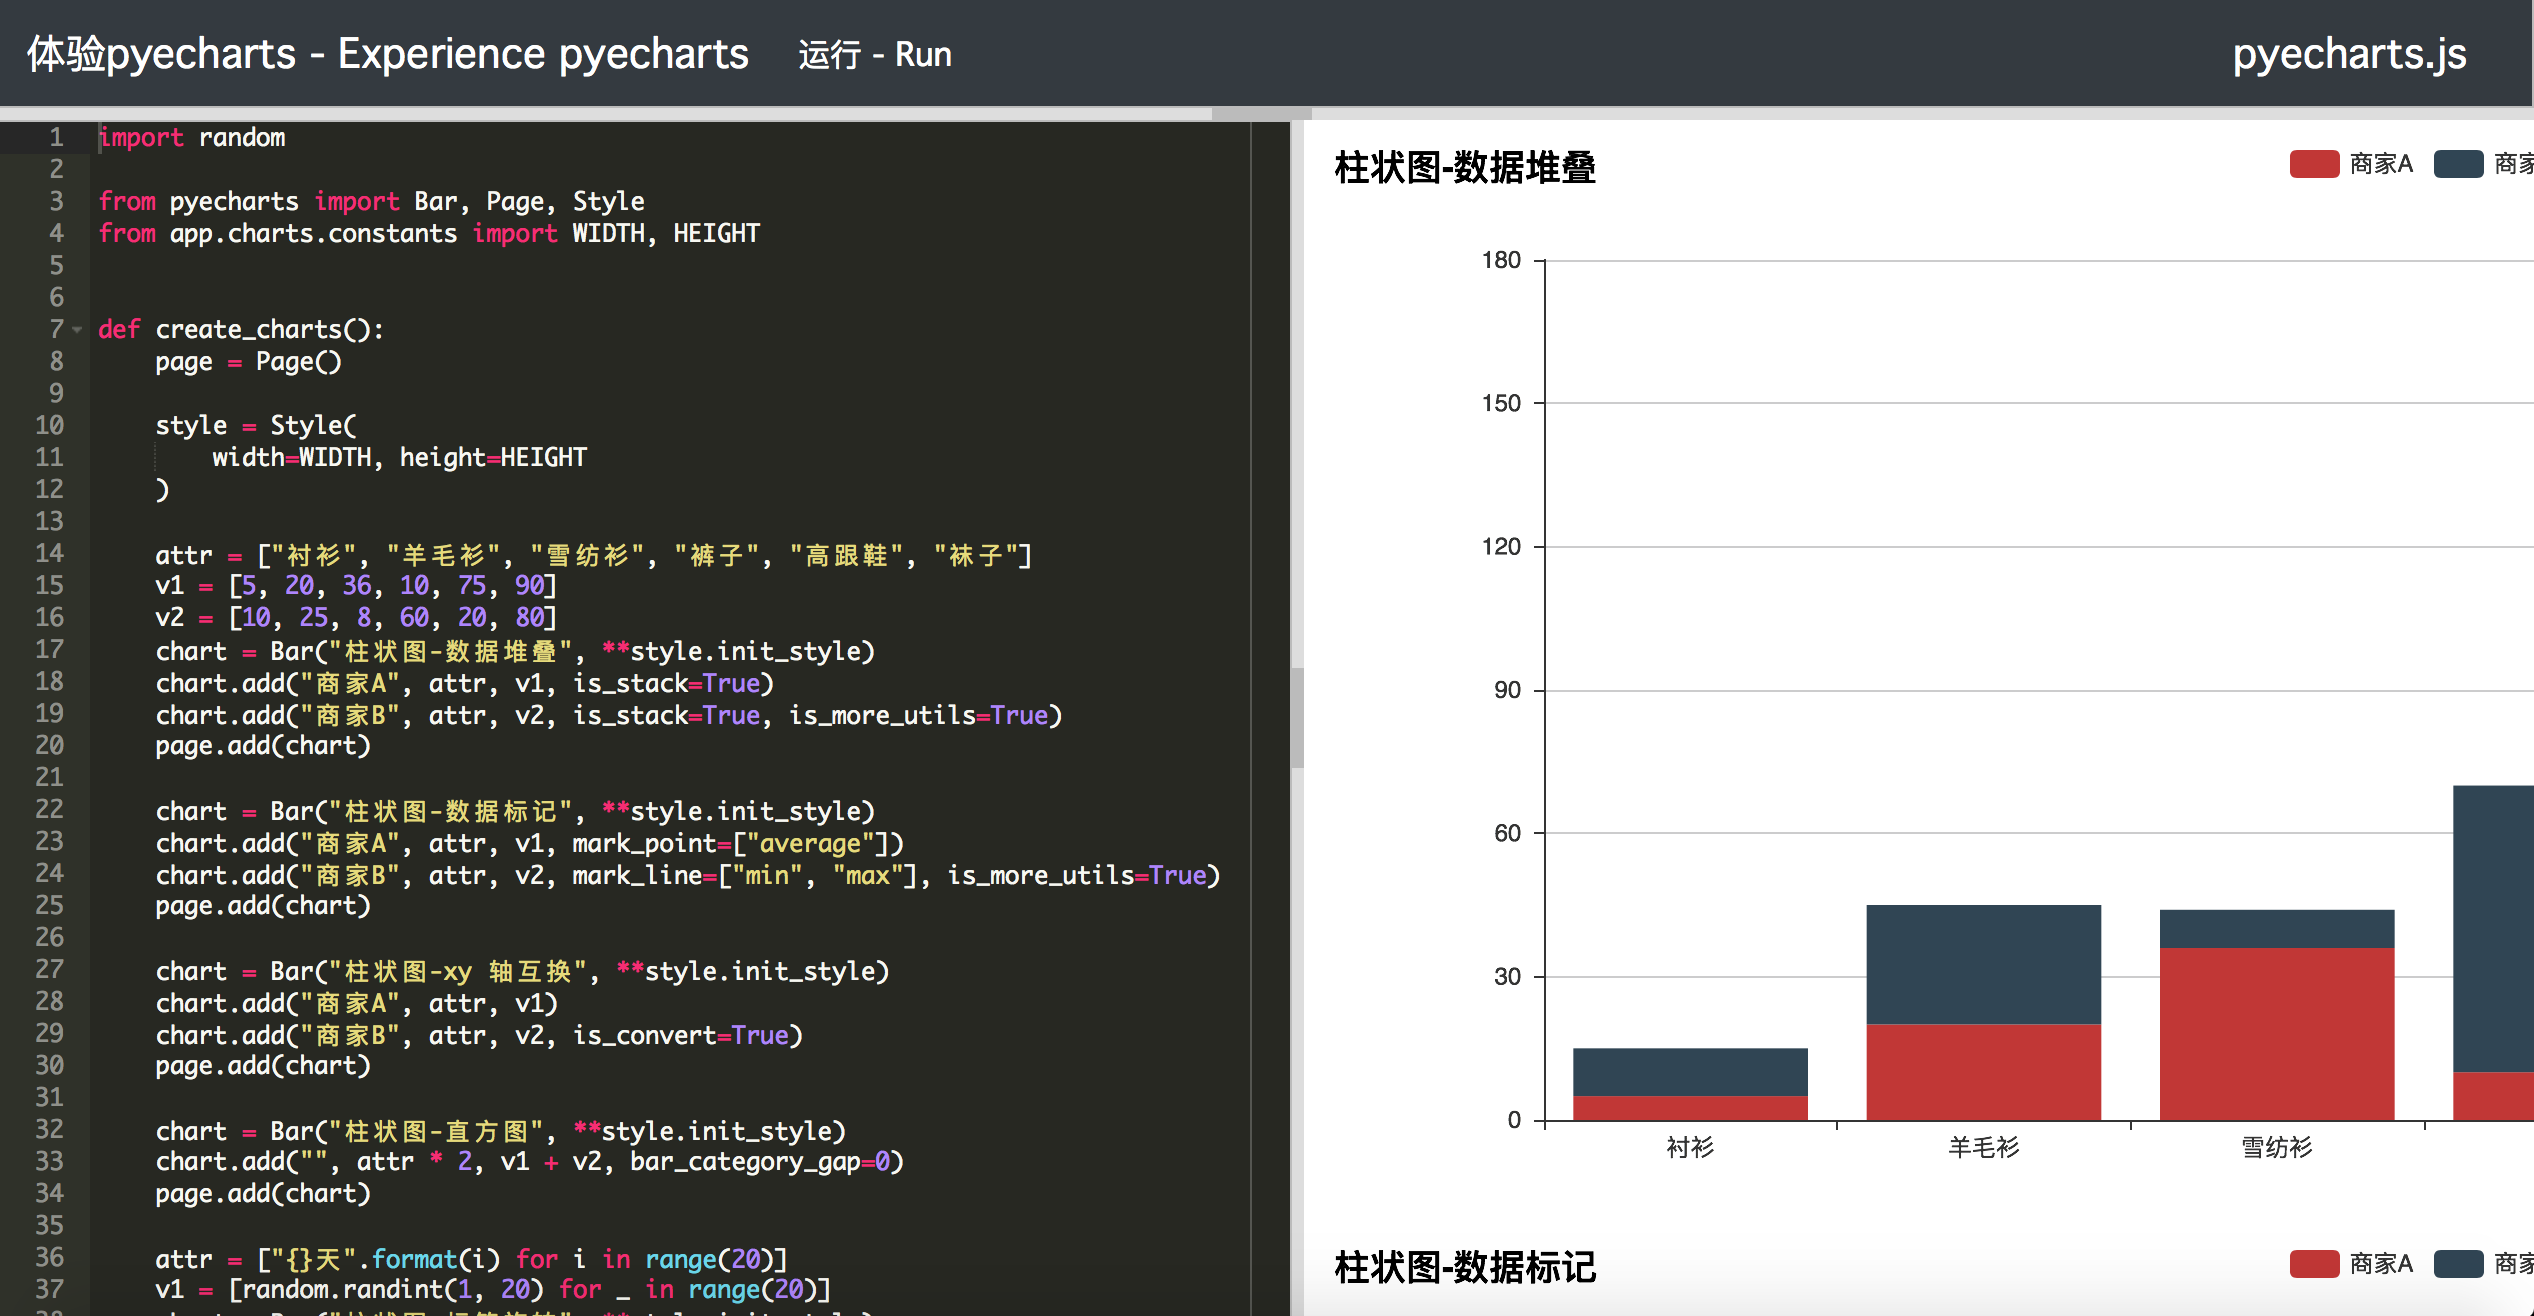Click the dark 商家B legend swatch
2534x1316 pixels.
pyautogui.click(x=2458, y=163)
